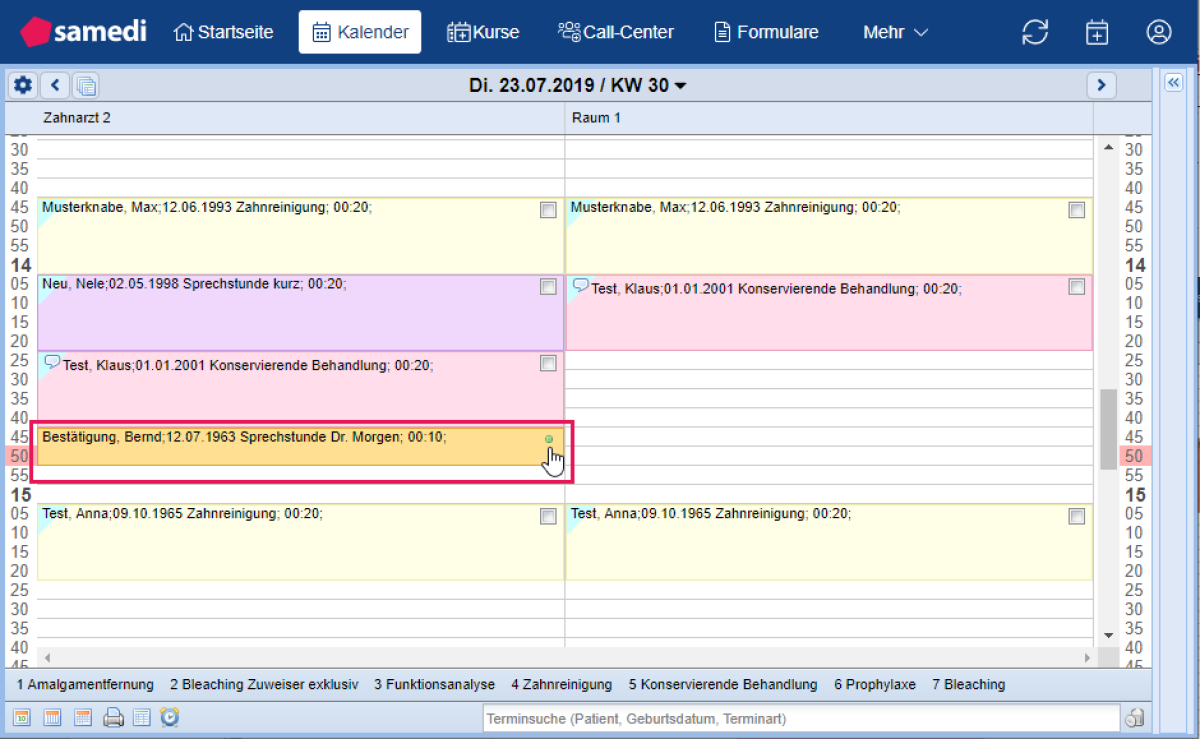Go to next day with right arrow button
This screenshot has height=739, width=1200.
coord(1101,86)
